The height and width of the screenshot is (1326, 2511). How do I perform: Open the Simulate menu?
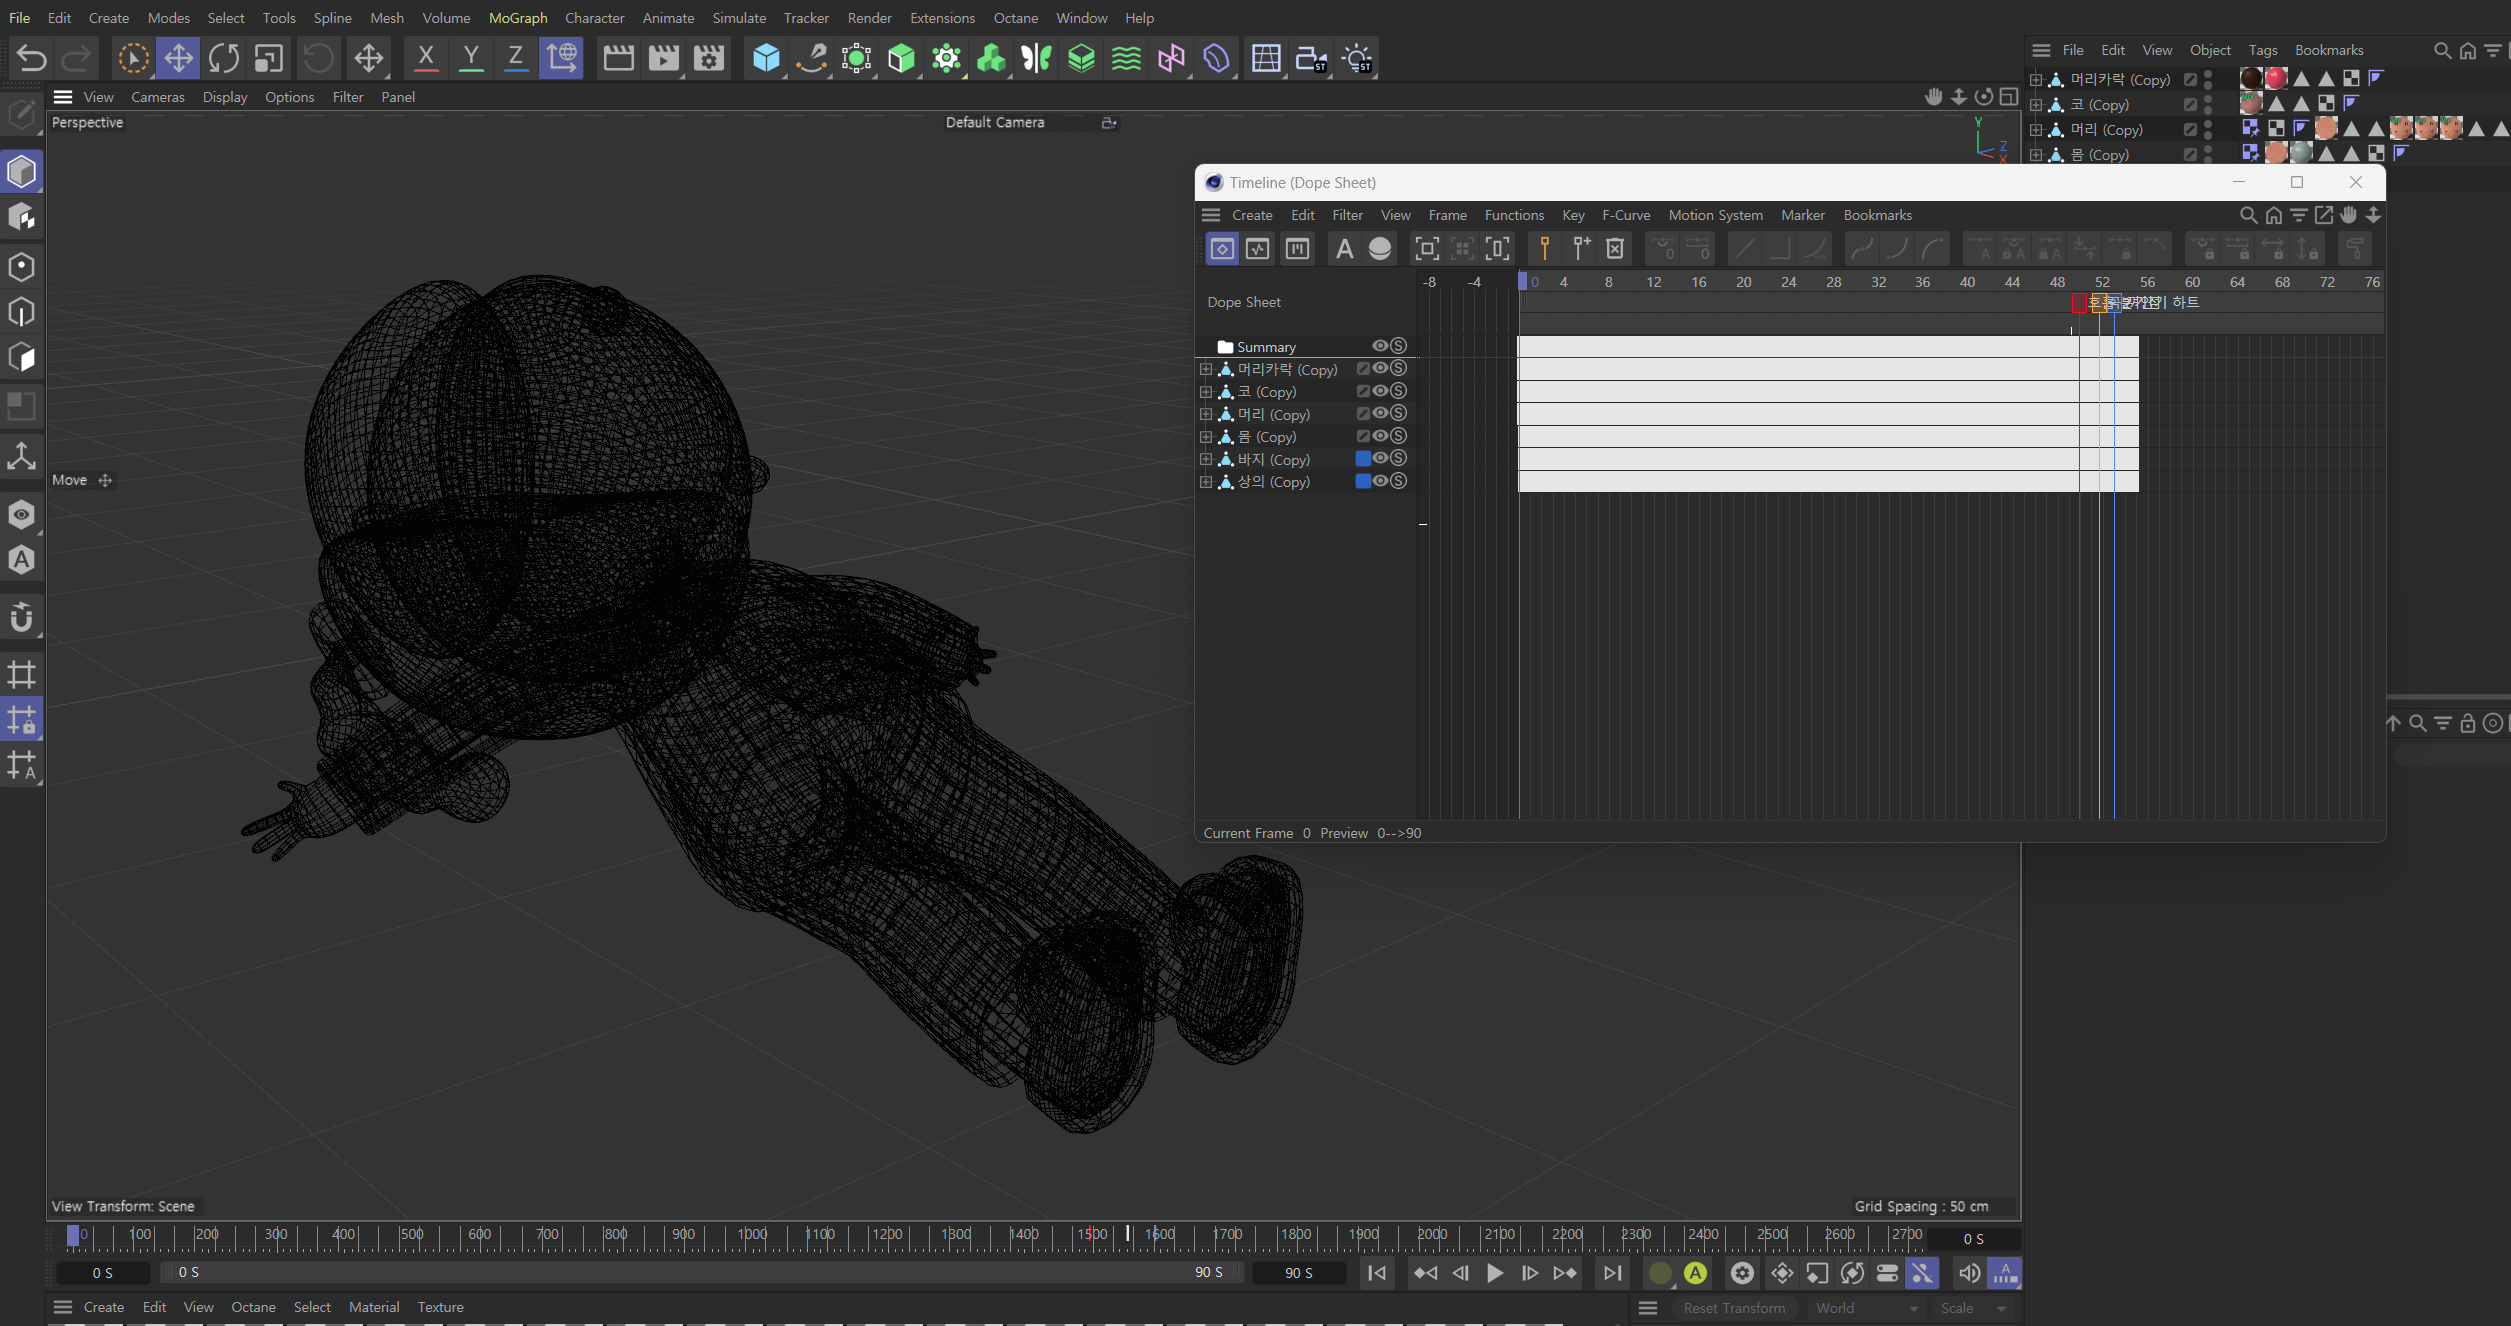click(737, 17)
